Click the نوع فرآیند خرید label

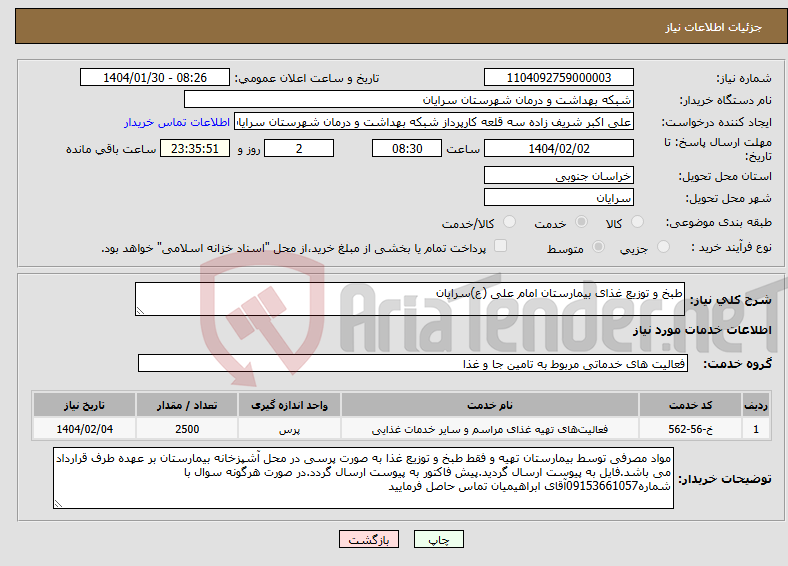731,247
